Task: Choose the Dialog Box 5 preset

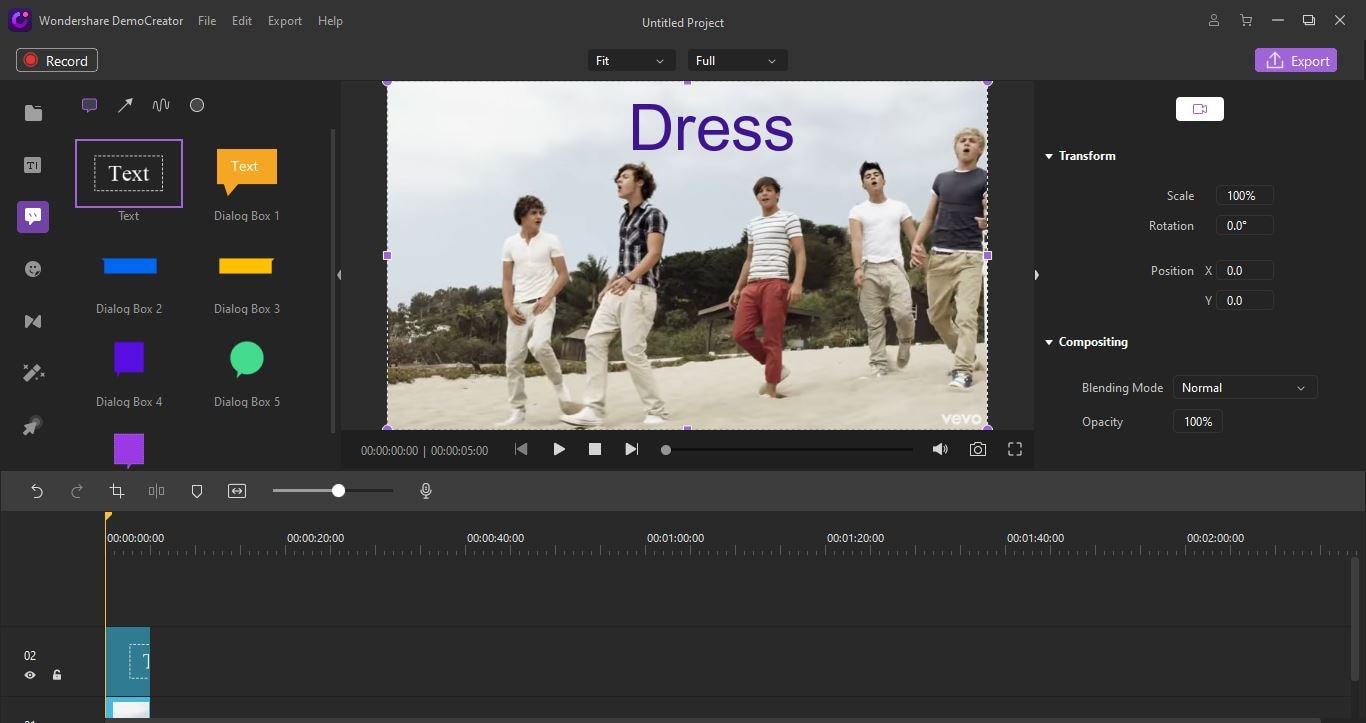Action: [247, 359]
